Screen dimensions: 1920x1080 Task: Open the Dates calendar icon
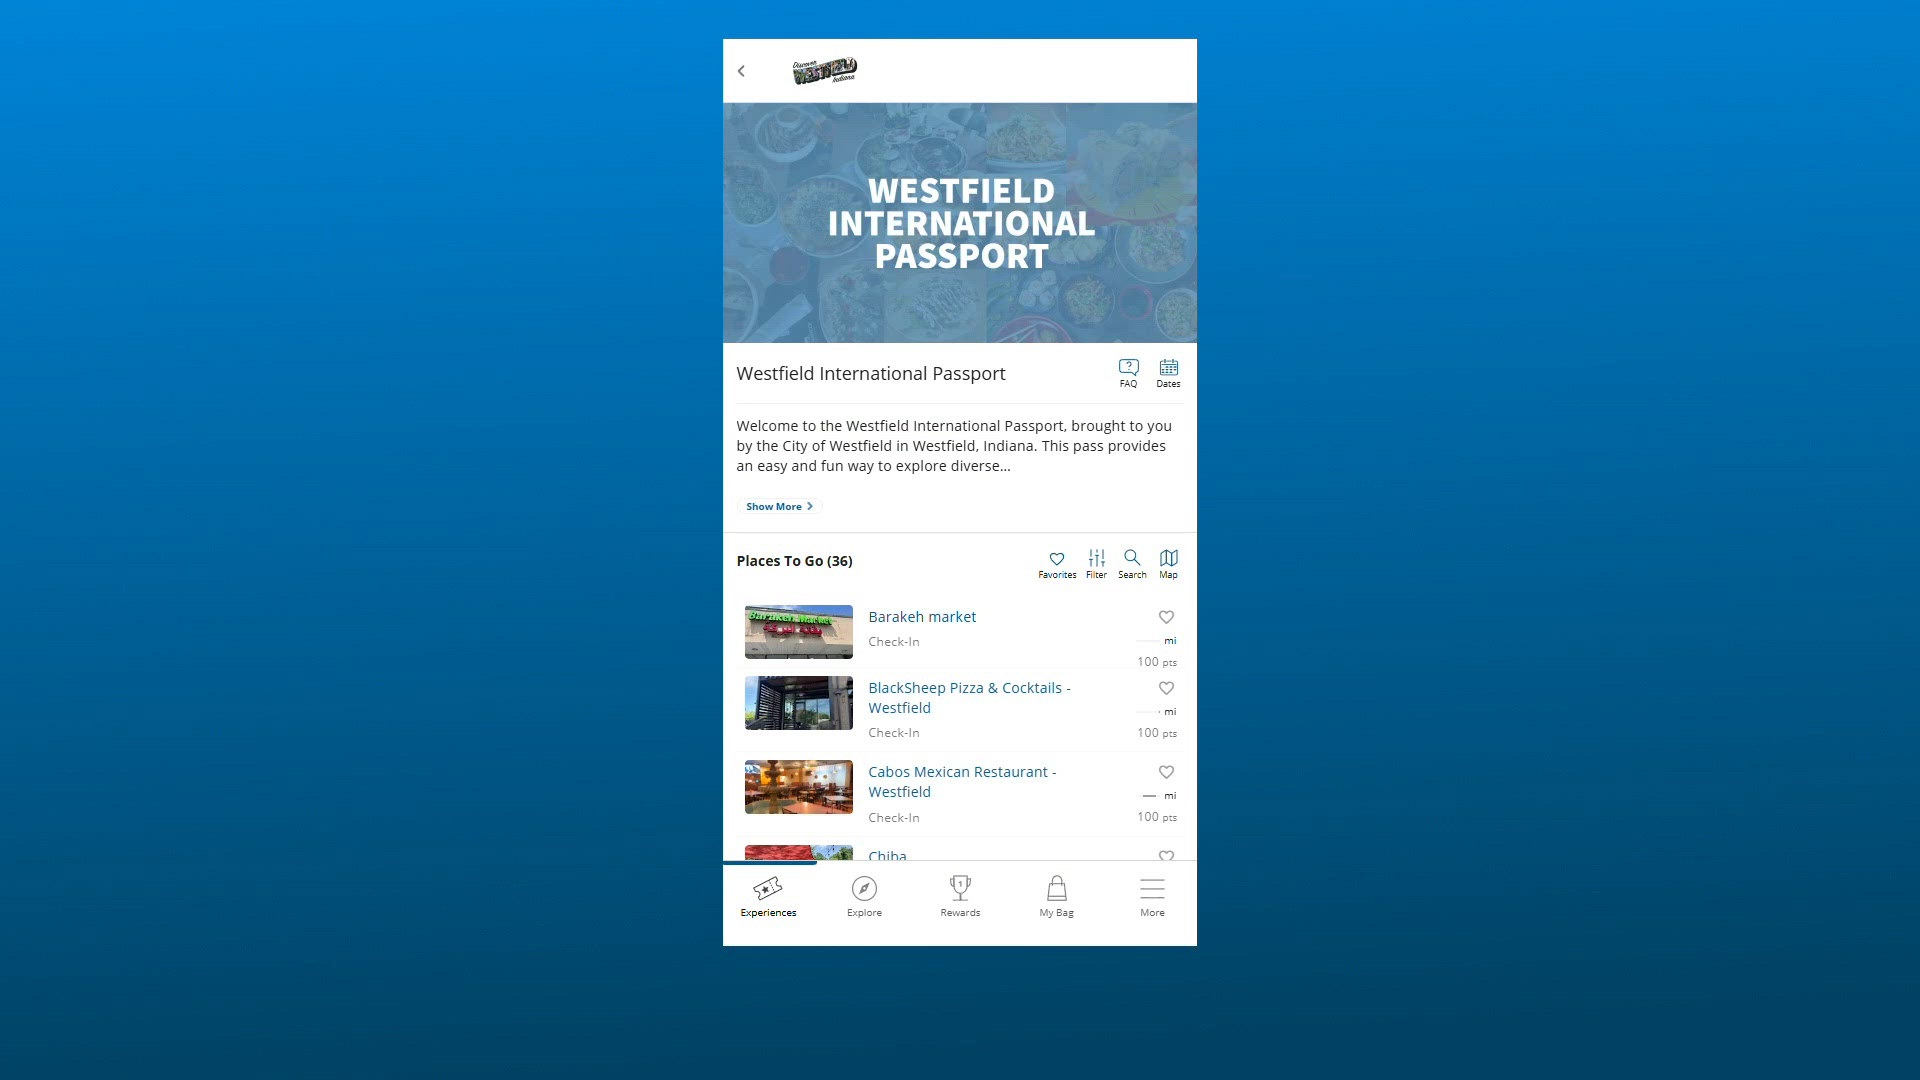coord(1168,373)
